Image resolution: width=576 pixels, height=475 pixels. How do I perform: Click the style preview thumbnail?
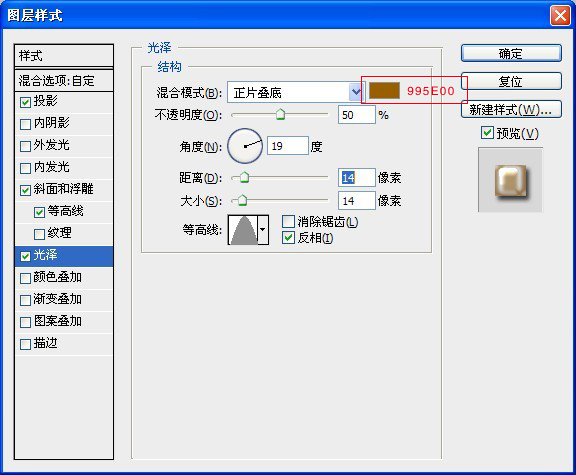510,180
